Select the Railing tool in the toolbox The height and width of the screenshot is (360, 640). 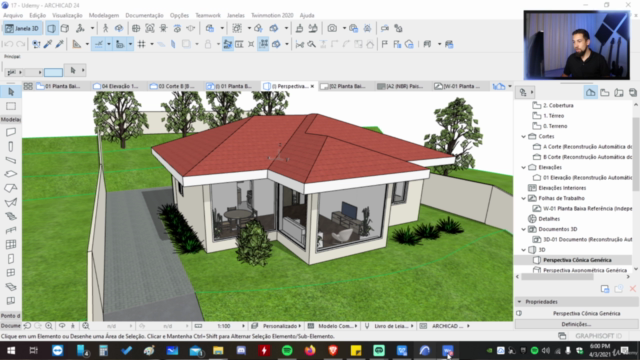[11, 230]
